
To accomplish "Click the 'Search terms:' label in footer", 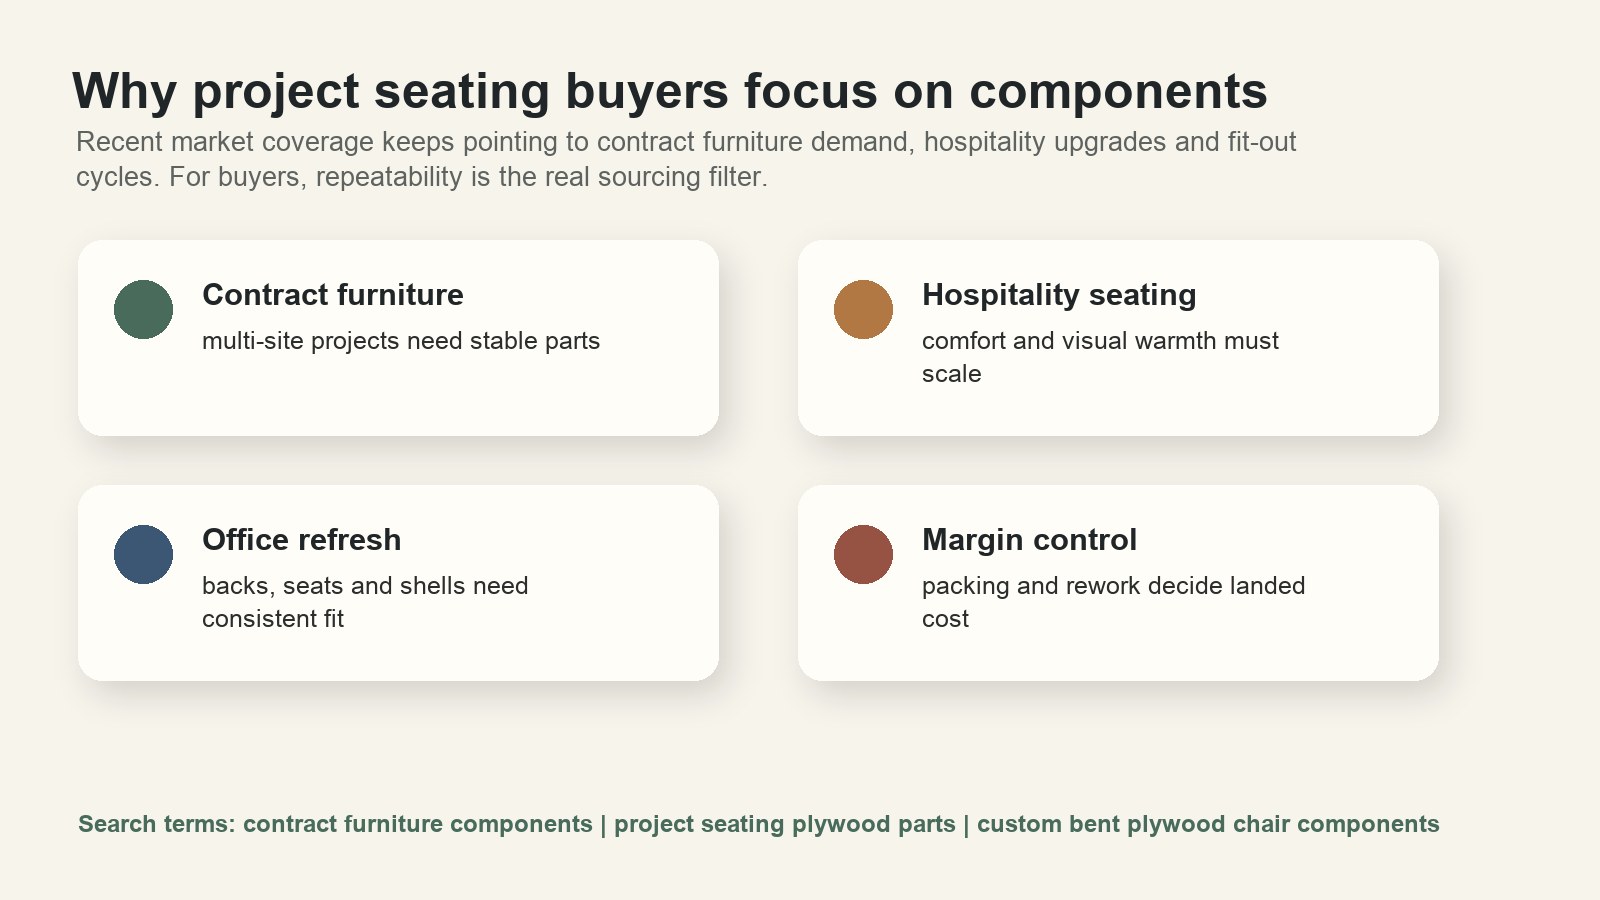I will [x=157, y=824].
